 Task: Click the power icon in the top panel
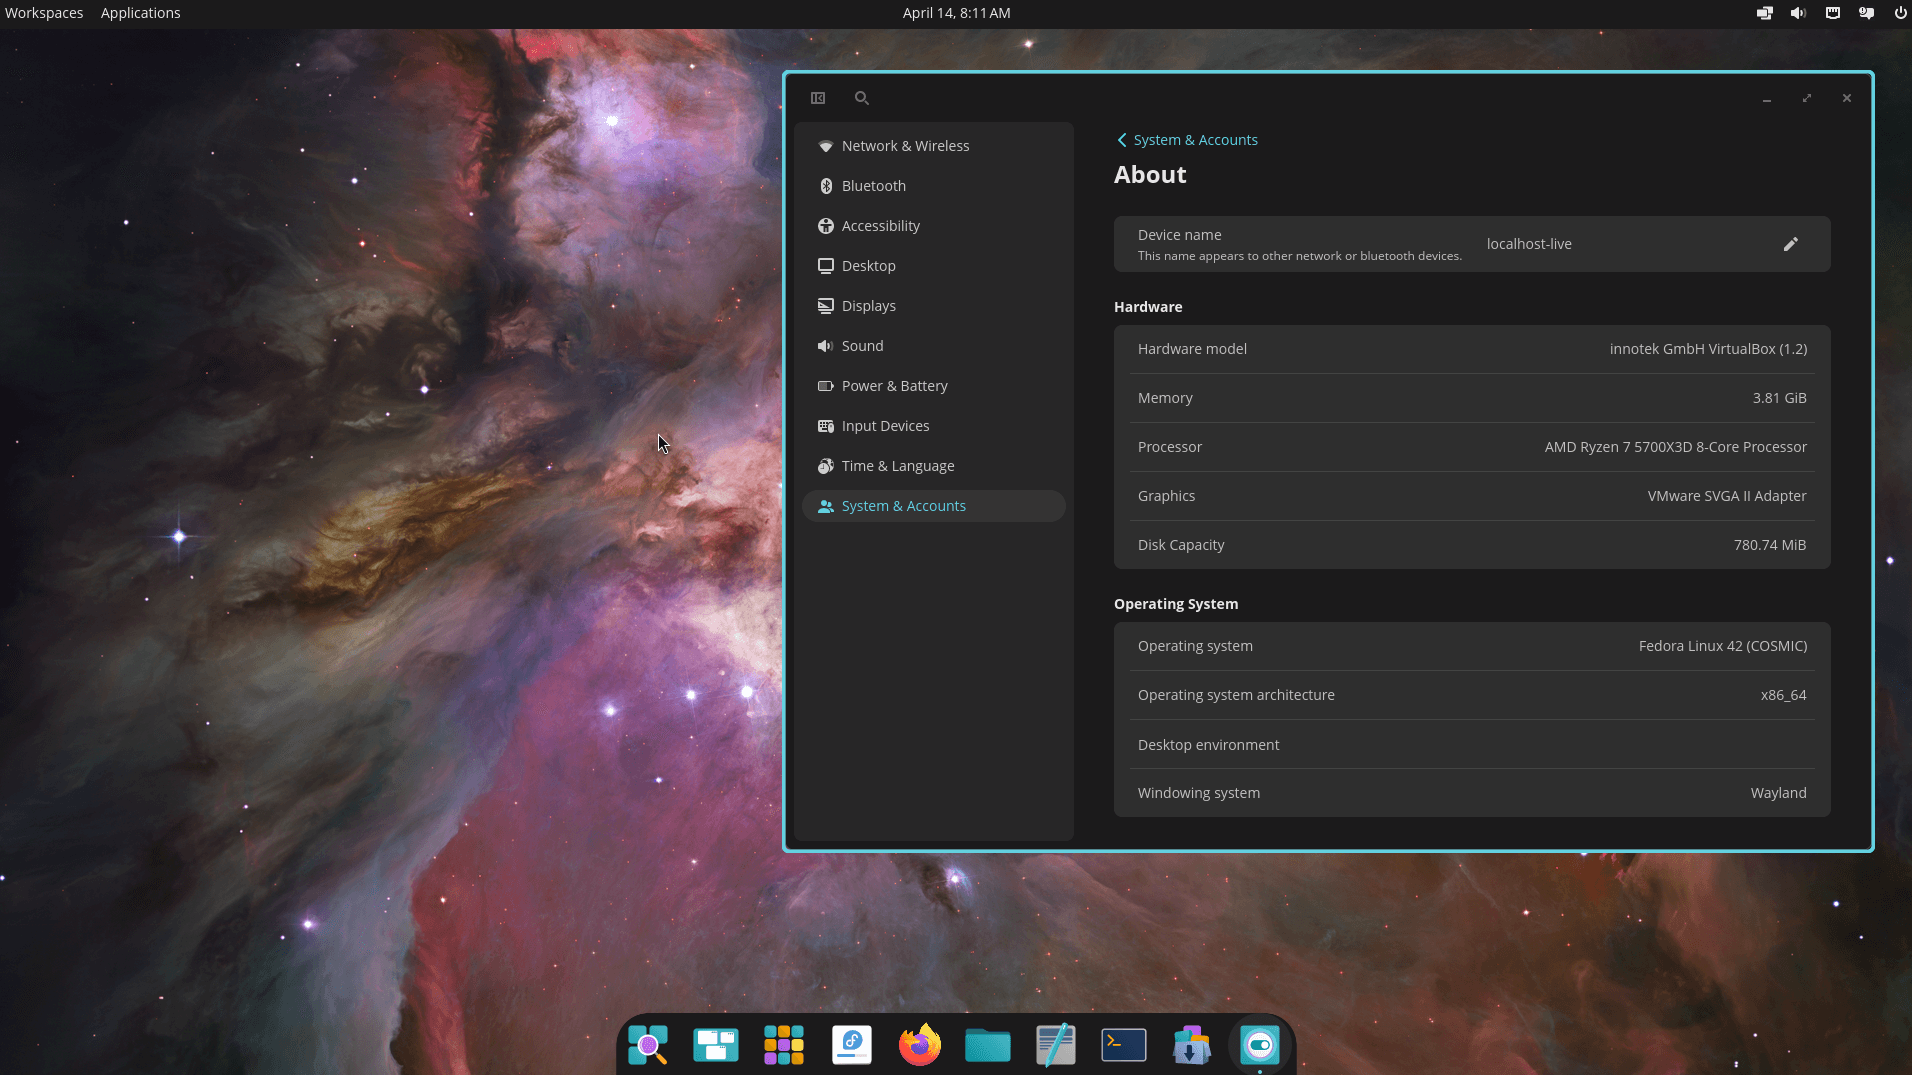1899,13
